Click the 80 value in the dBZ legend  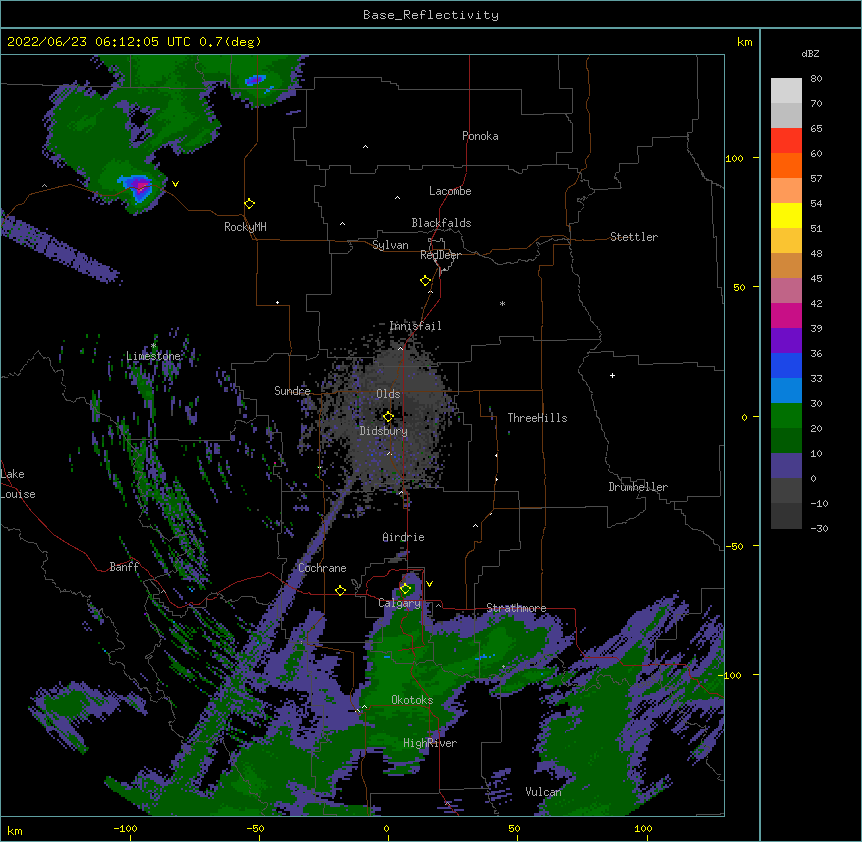point(816,79)
